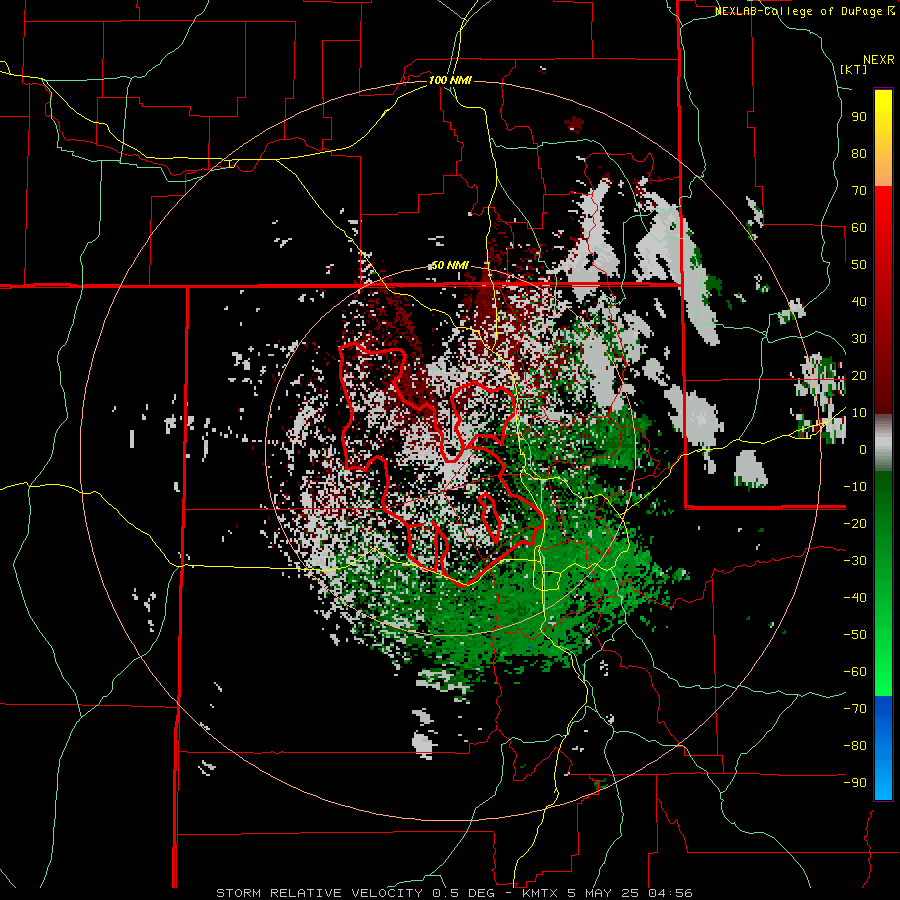Image resolution: width=900 pixels, height=900 pixels.
Task: Click the -70 value on the velocity scale
Action: point(855,708)
